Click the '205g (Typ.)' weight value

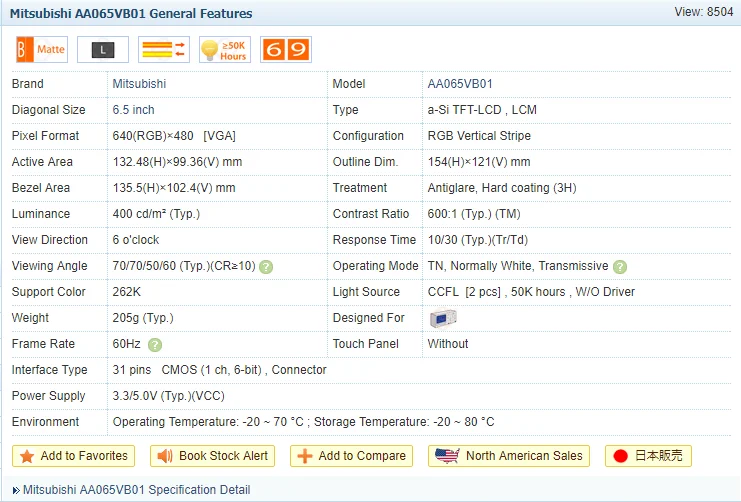[x=143, y=318]
